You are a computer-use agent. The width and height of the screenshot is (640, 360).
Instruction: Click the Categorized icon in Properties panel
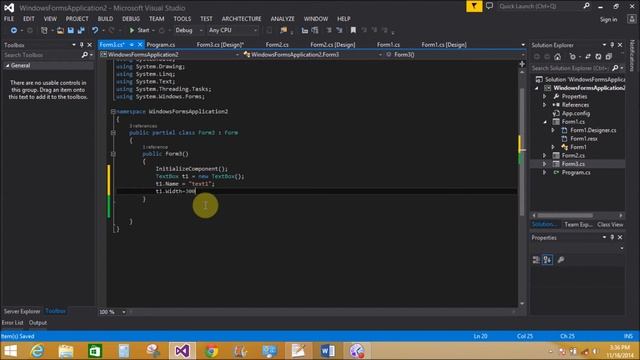(x=536, y=260)
